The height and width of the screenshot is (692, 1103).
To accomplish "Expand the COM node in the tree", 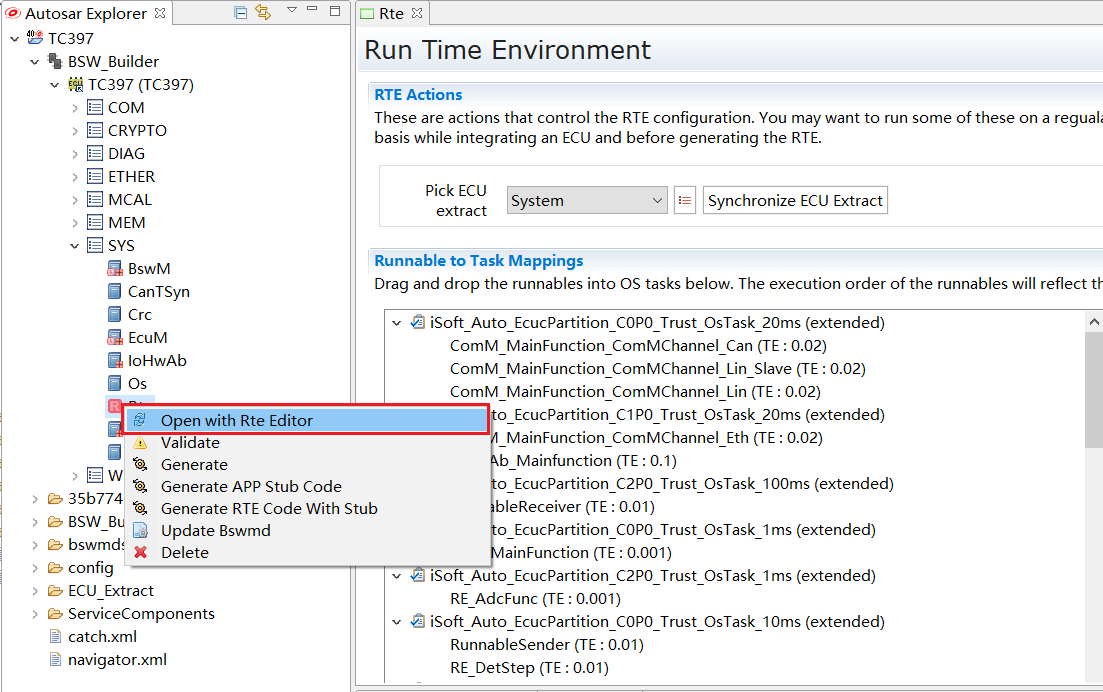I will tap(75, 108).
